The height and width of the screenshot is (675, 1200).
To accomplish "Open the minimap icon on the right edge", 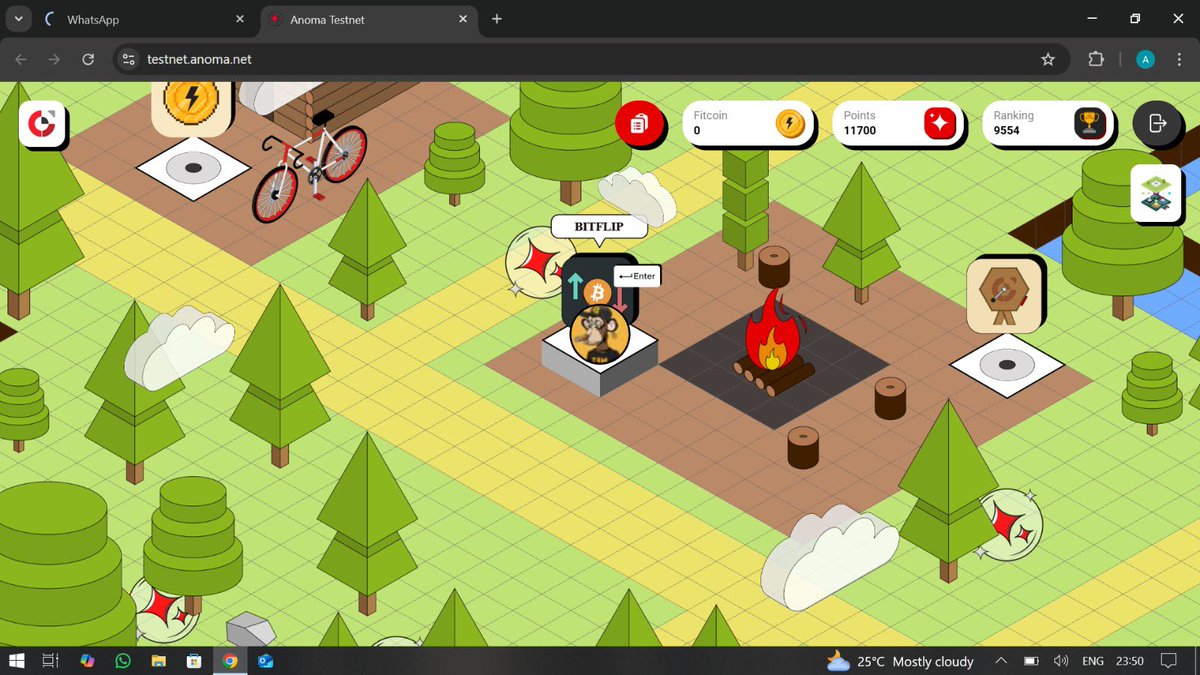I will (x=1156, y=193).
